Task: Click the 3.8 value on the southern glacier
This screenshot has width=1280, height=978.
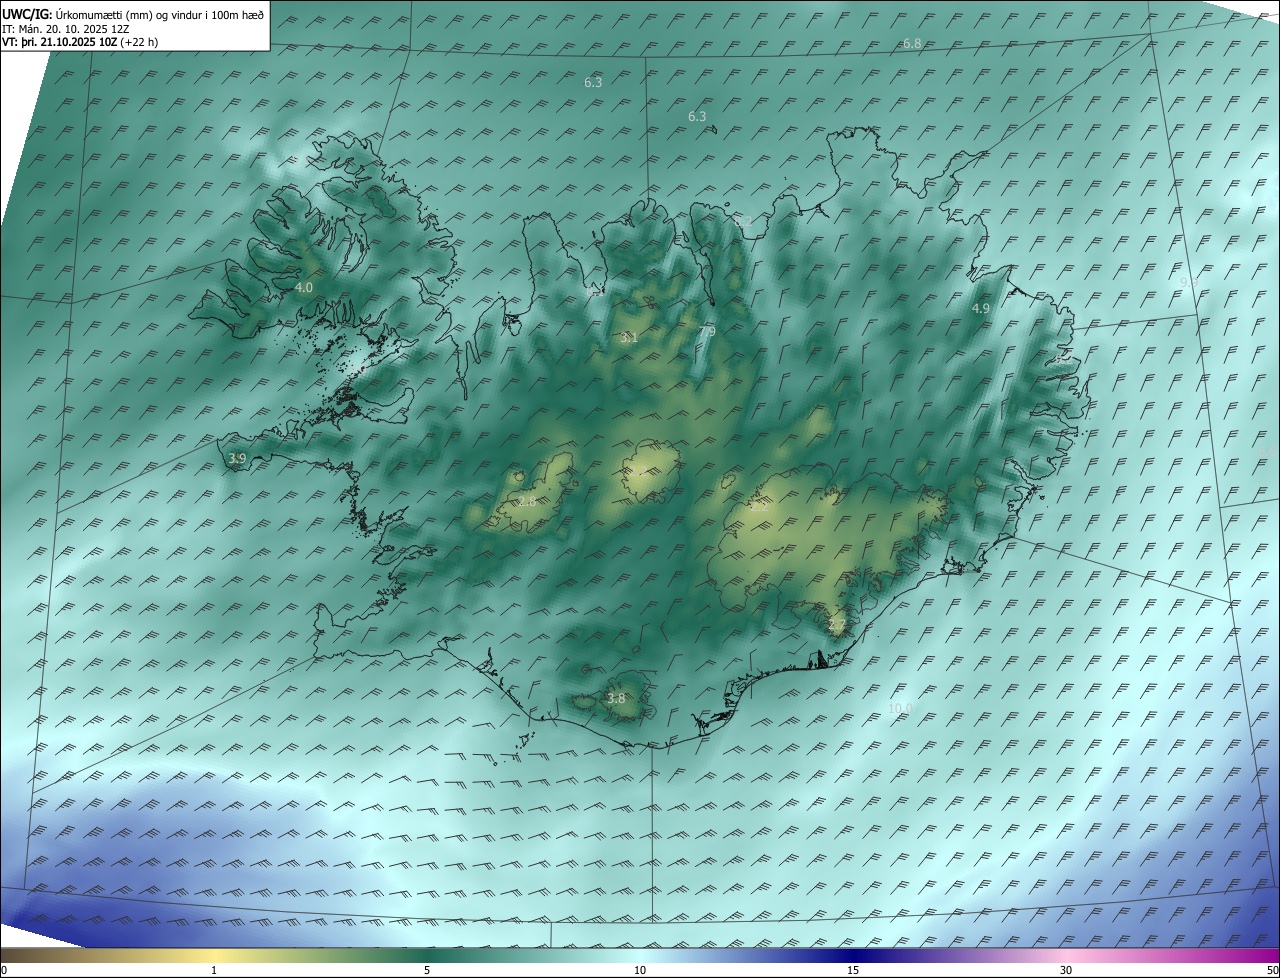Action: pos(616,699)
